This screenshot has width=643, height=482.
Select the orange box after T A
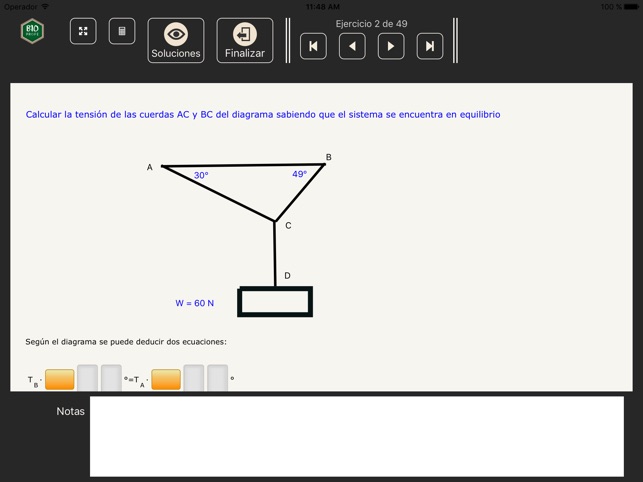pos(166,379)
